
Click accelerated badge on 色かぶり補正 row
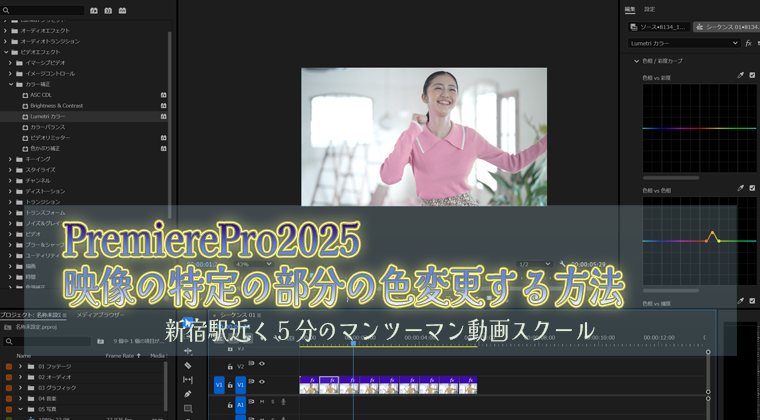(x=164, y=148)
